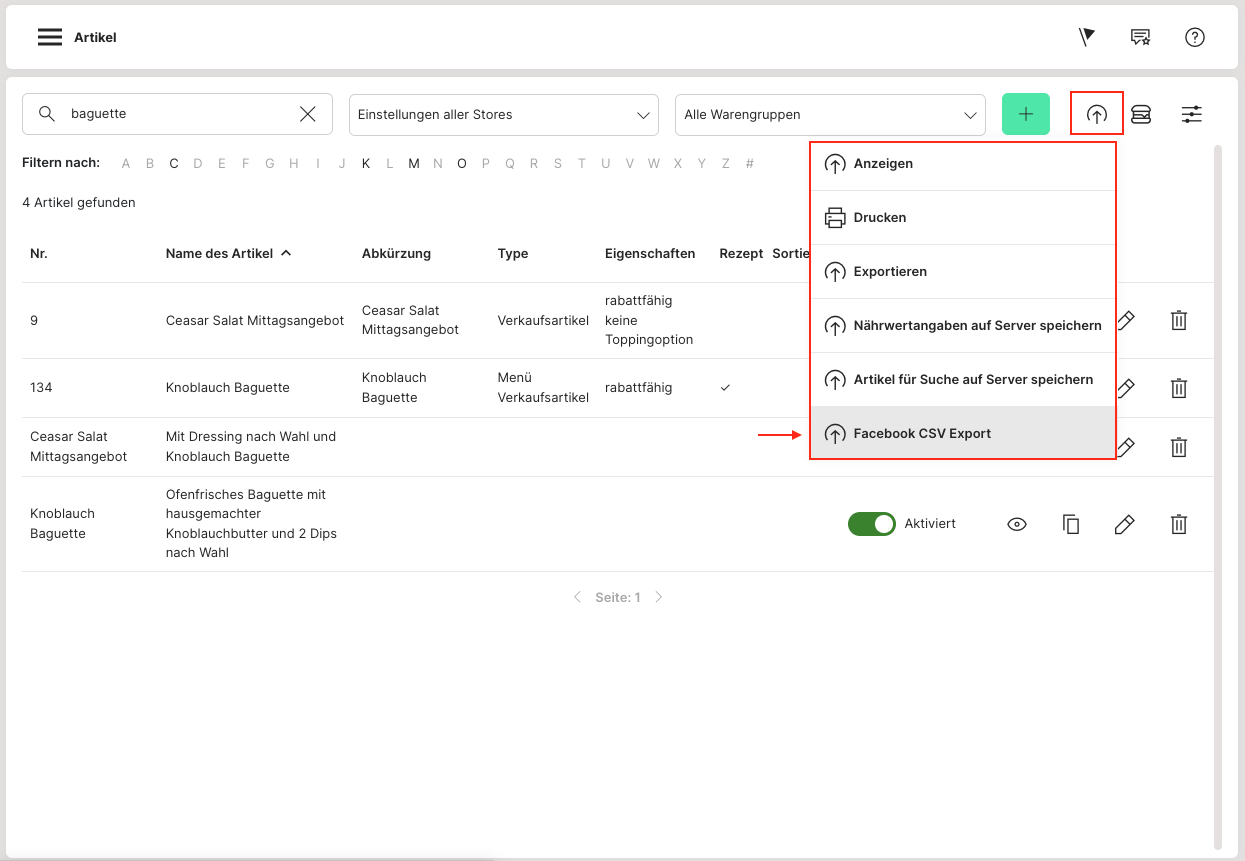The width and height of the screenshot is (1245, 861).
Task: Click the flag icon in header
Action: tap(1087, 37)
